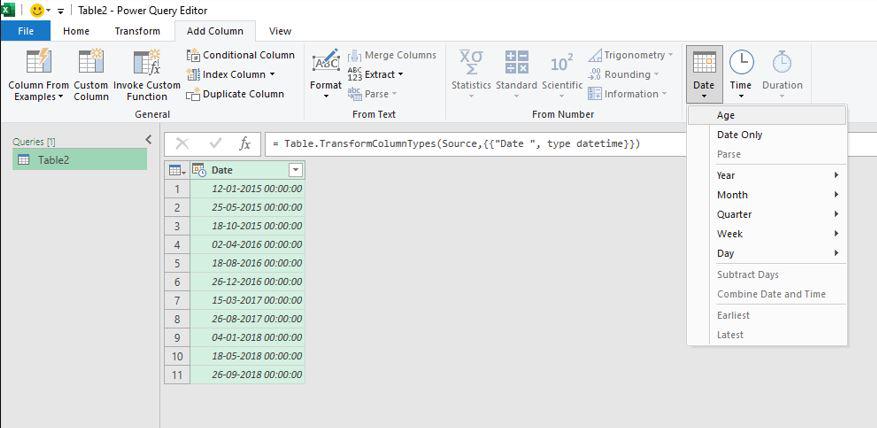
Task: Click the fx formula icon
Action: 244,144
